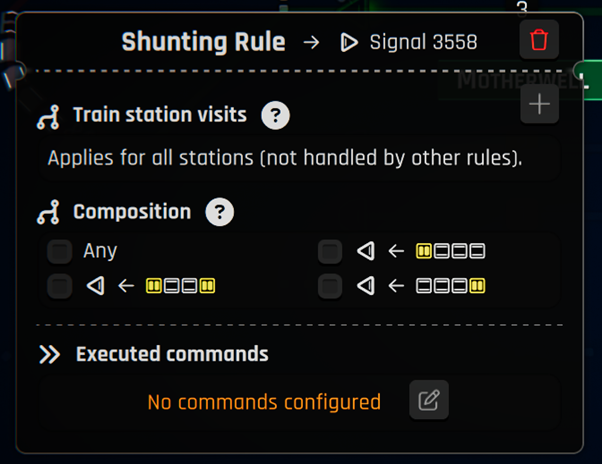The width and height of the screenshot is (602, 464).
Task: Open help for Train station visits
Action: [x=275, y=115]
